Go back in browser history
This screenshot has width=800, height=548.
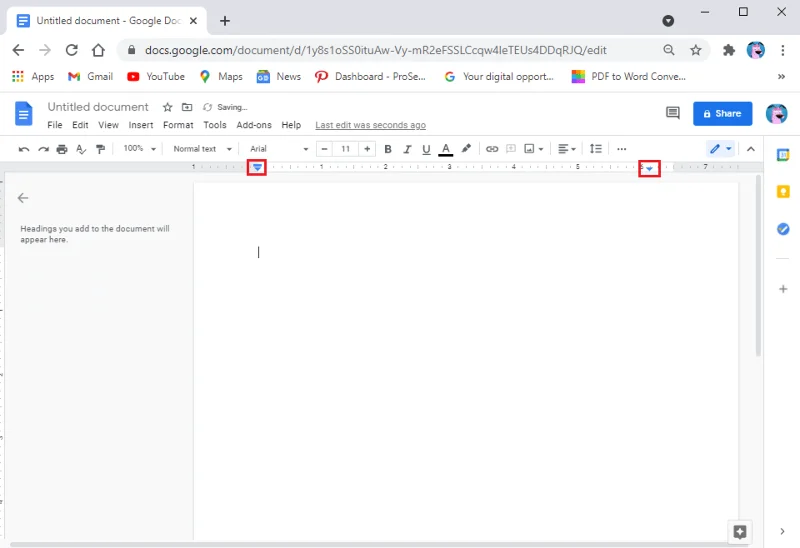tap(18, 50)
